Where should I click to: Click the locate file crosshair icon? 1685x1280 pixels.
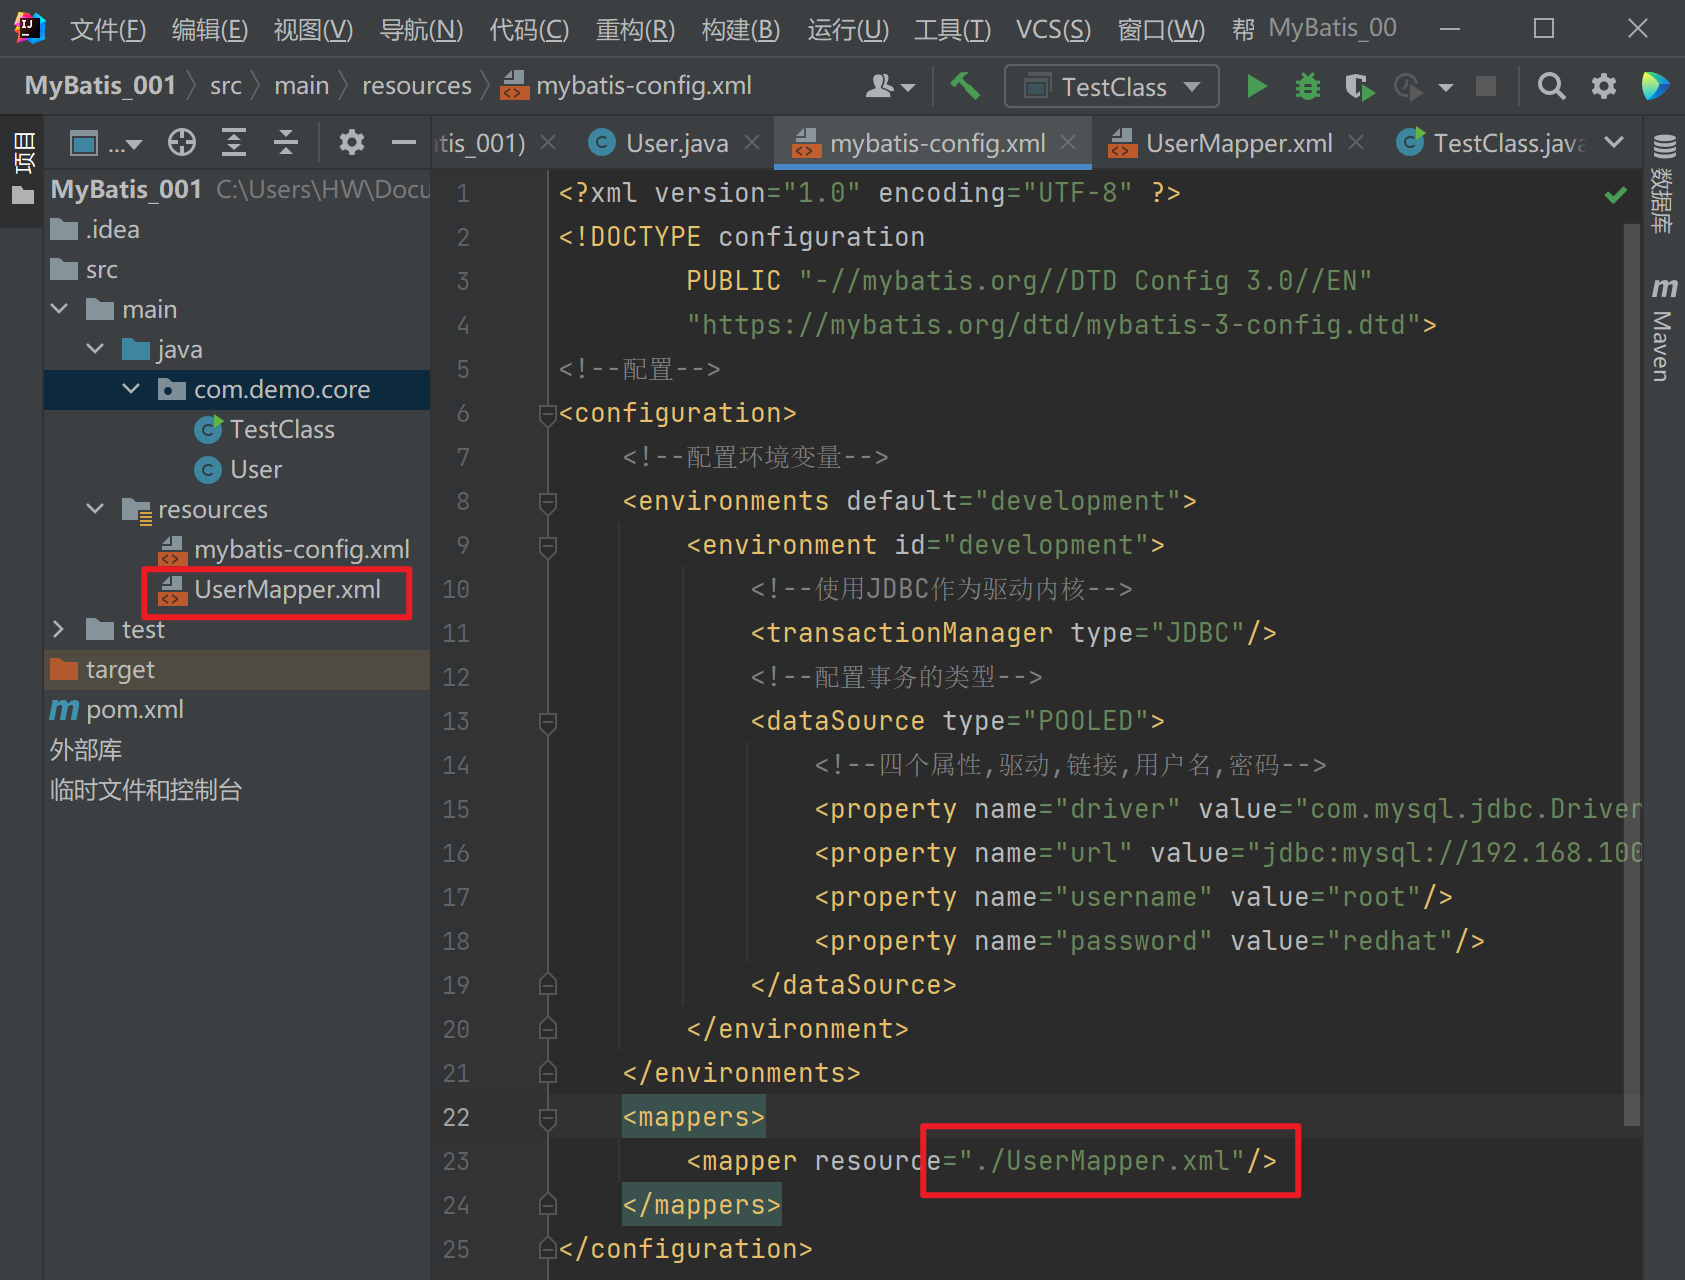click(182, 143)
